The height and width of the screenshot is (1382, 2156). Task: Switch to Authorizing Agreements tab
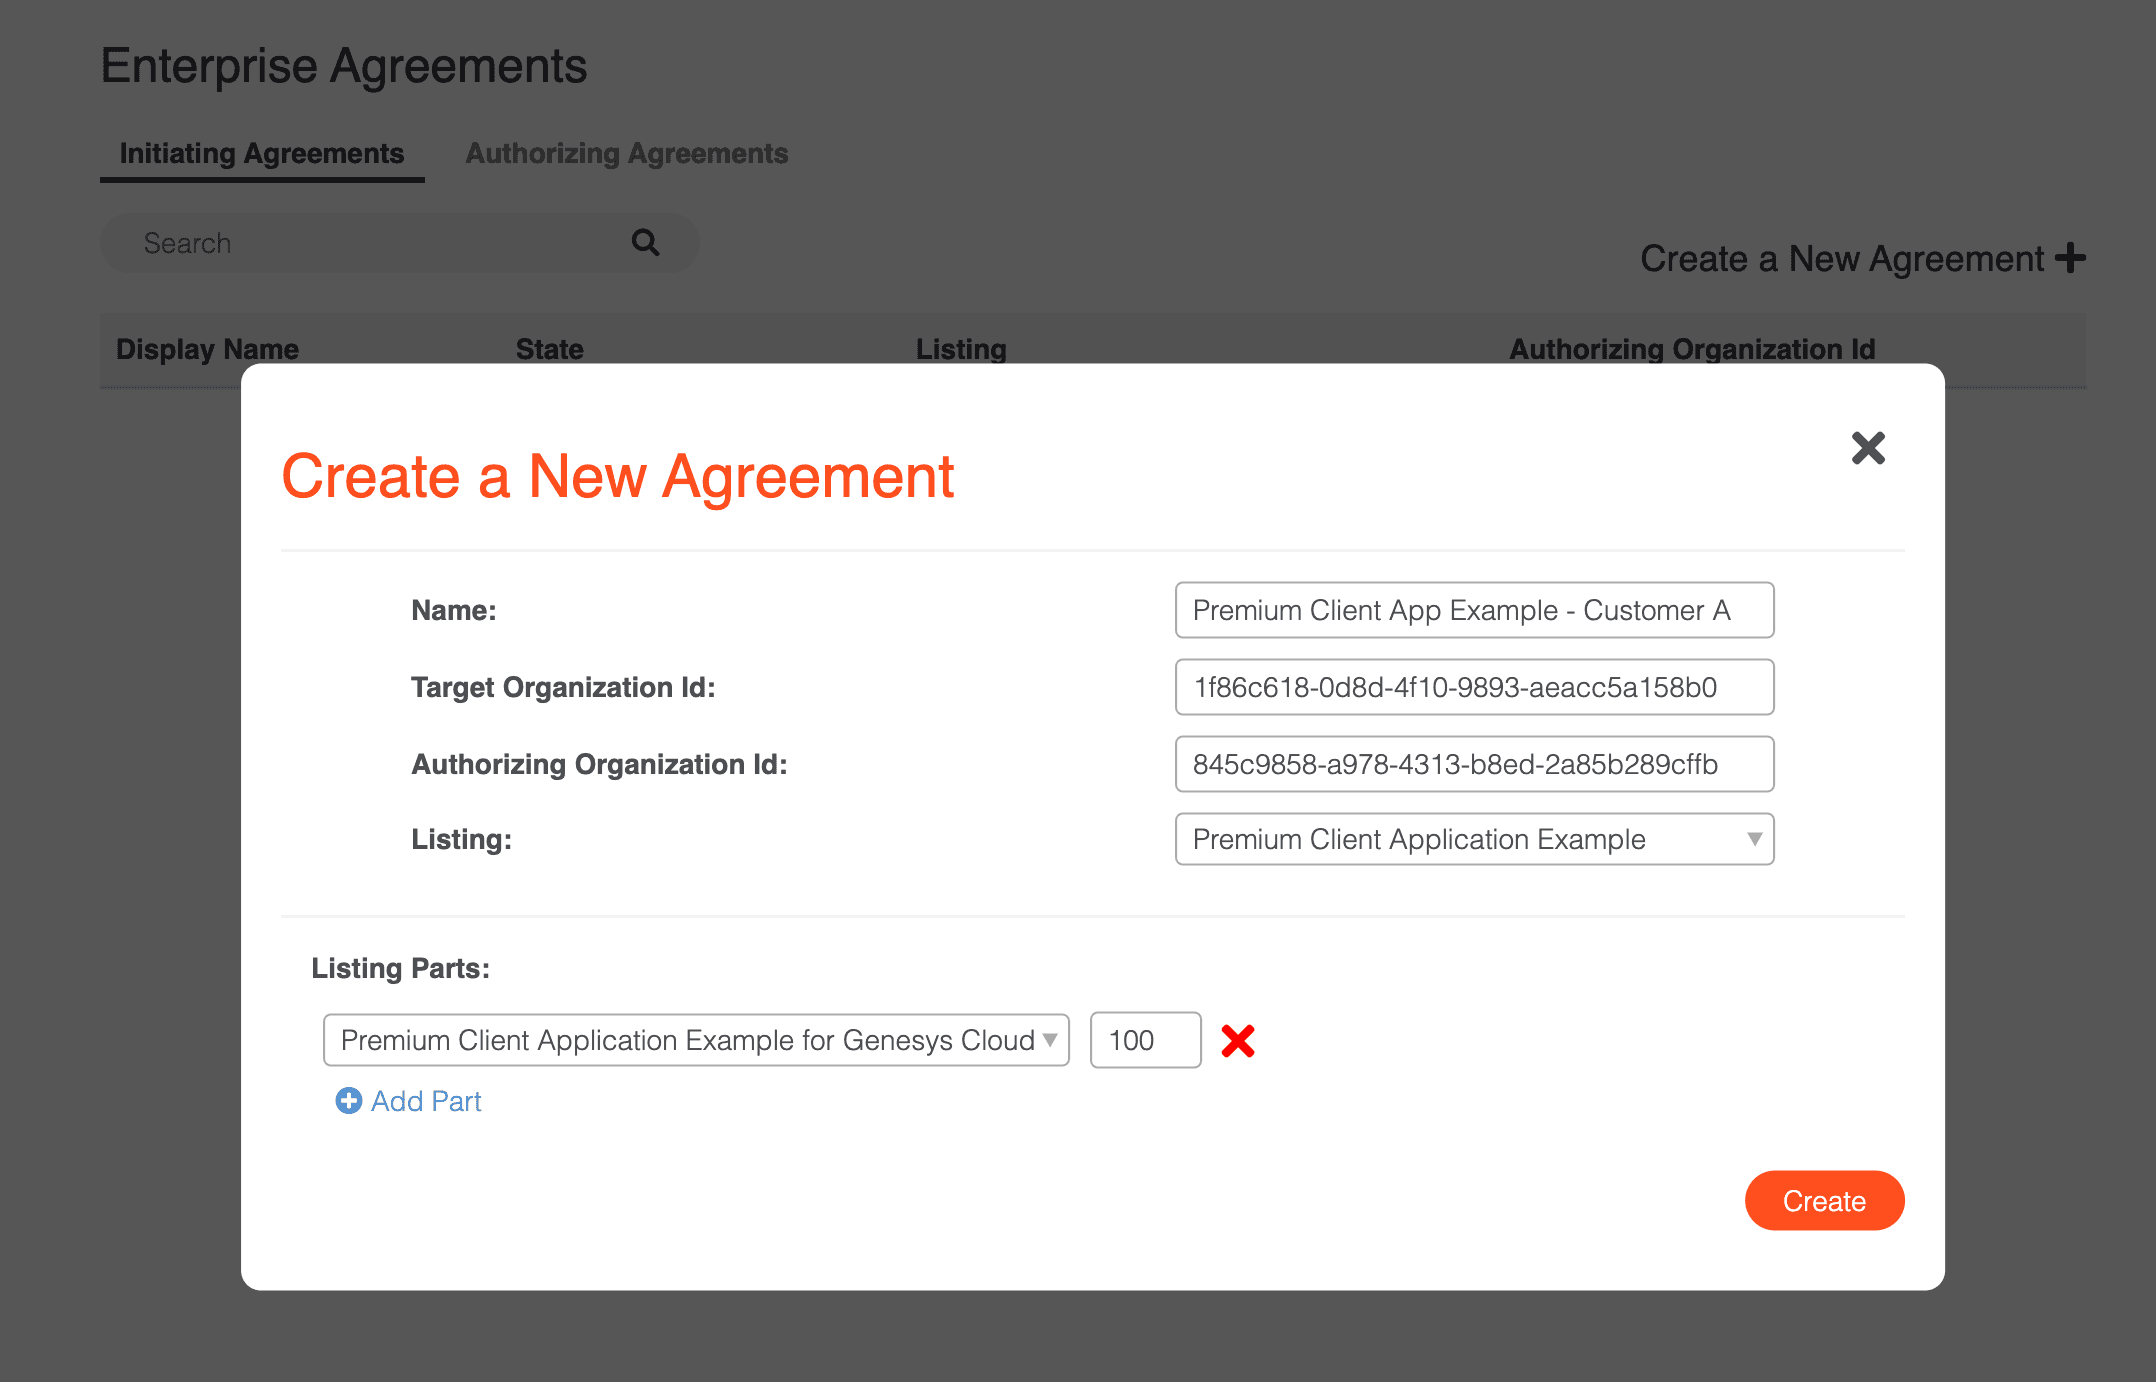coord(626,153)
